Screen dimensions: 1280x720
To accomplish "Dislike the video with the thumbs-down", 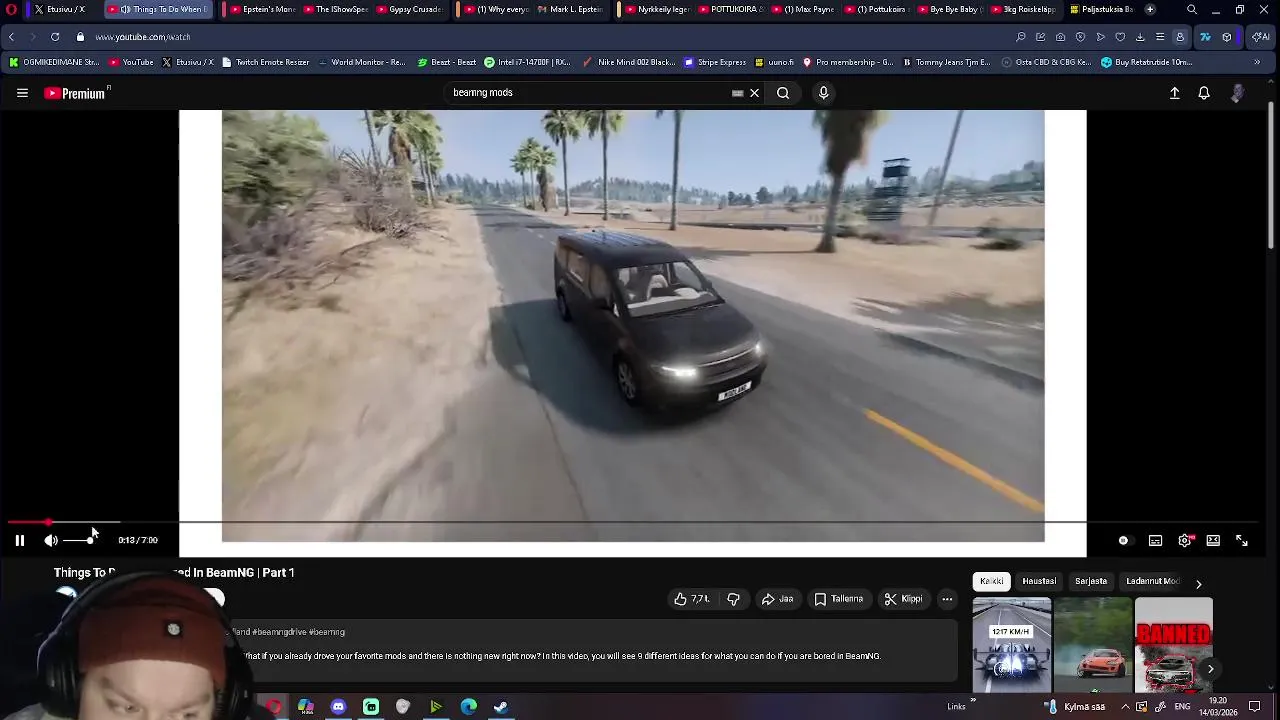I will click(x=733, y=599).
